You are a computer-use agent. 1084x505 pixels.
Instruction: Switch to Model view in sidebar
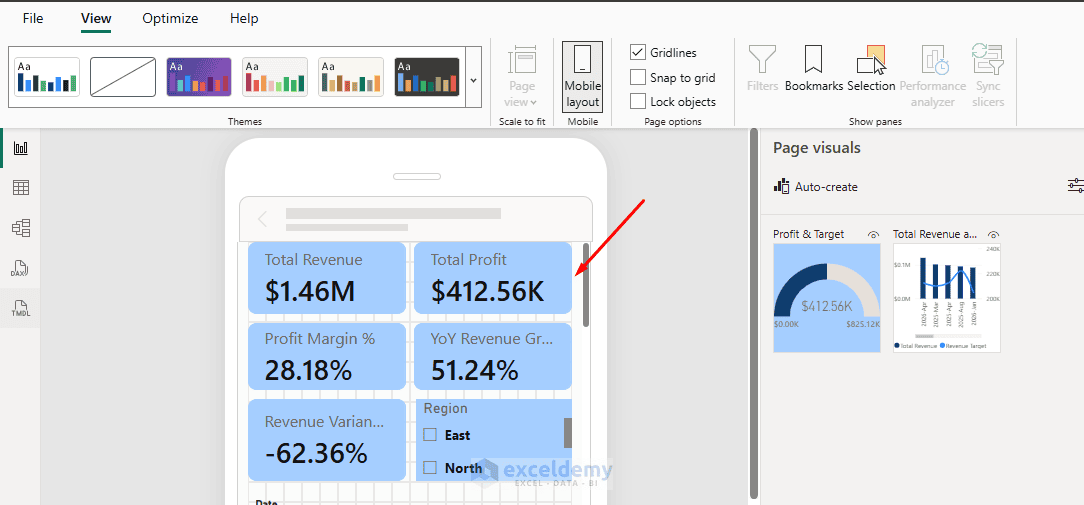point(21,228)
